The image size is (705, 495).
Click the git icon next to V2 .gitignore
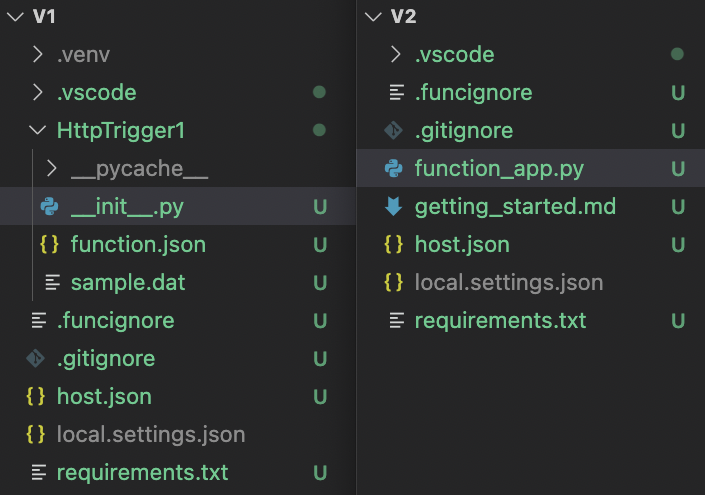[394, 131]
